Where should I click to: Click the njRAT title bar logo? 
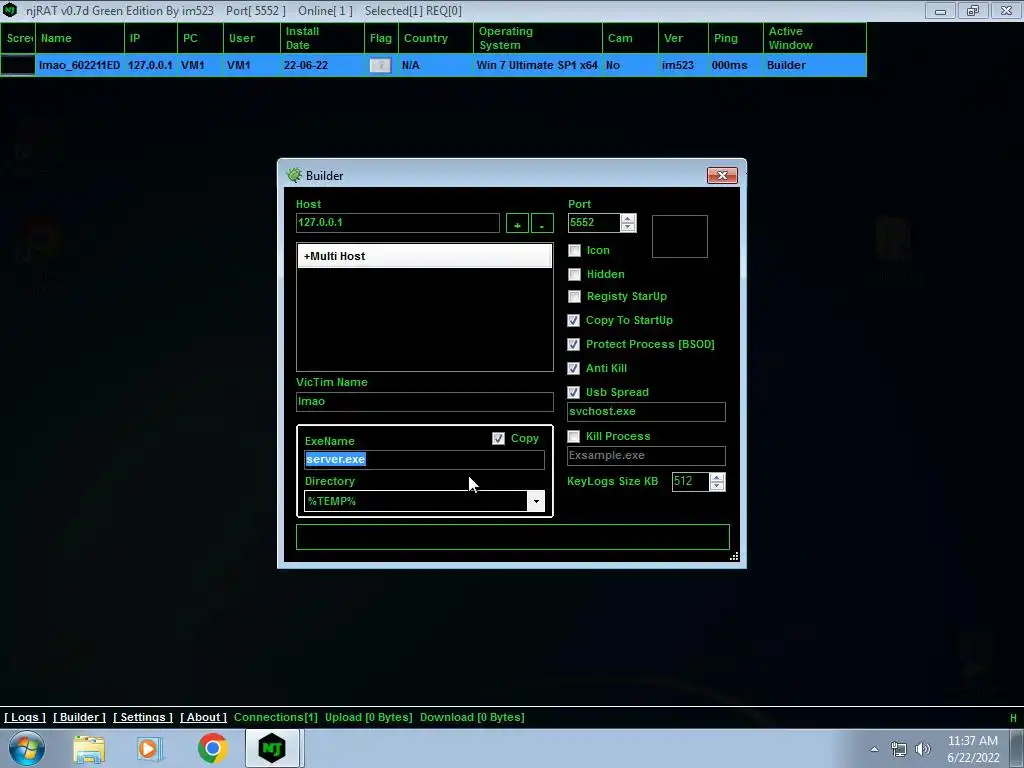(10, 10)
